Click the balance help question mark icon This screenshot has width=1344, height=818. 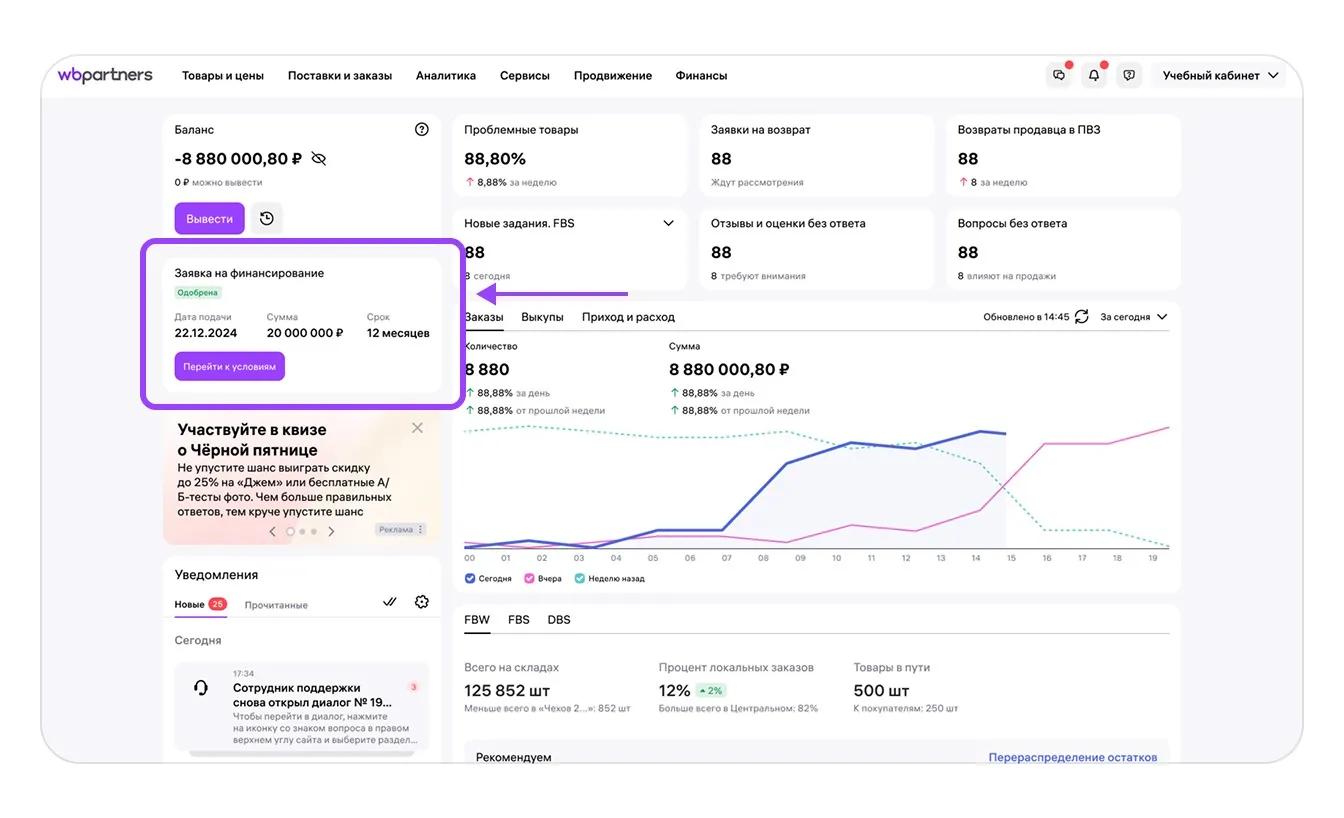tap(422, 129)
